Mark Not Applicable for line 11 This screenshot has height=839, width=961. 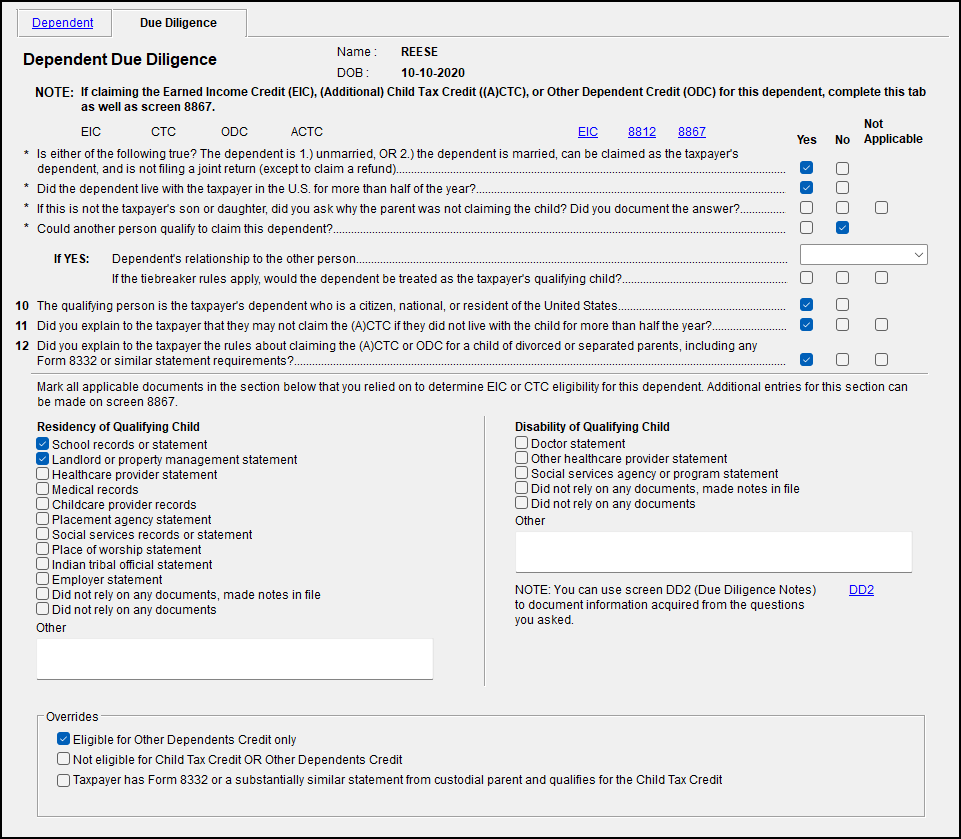tap(881, 325)
